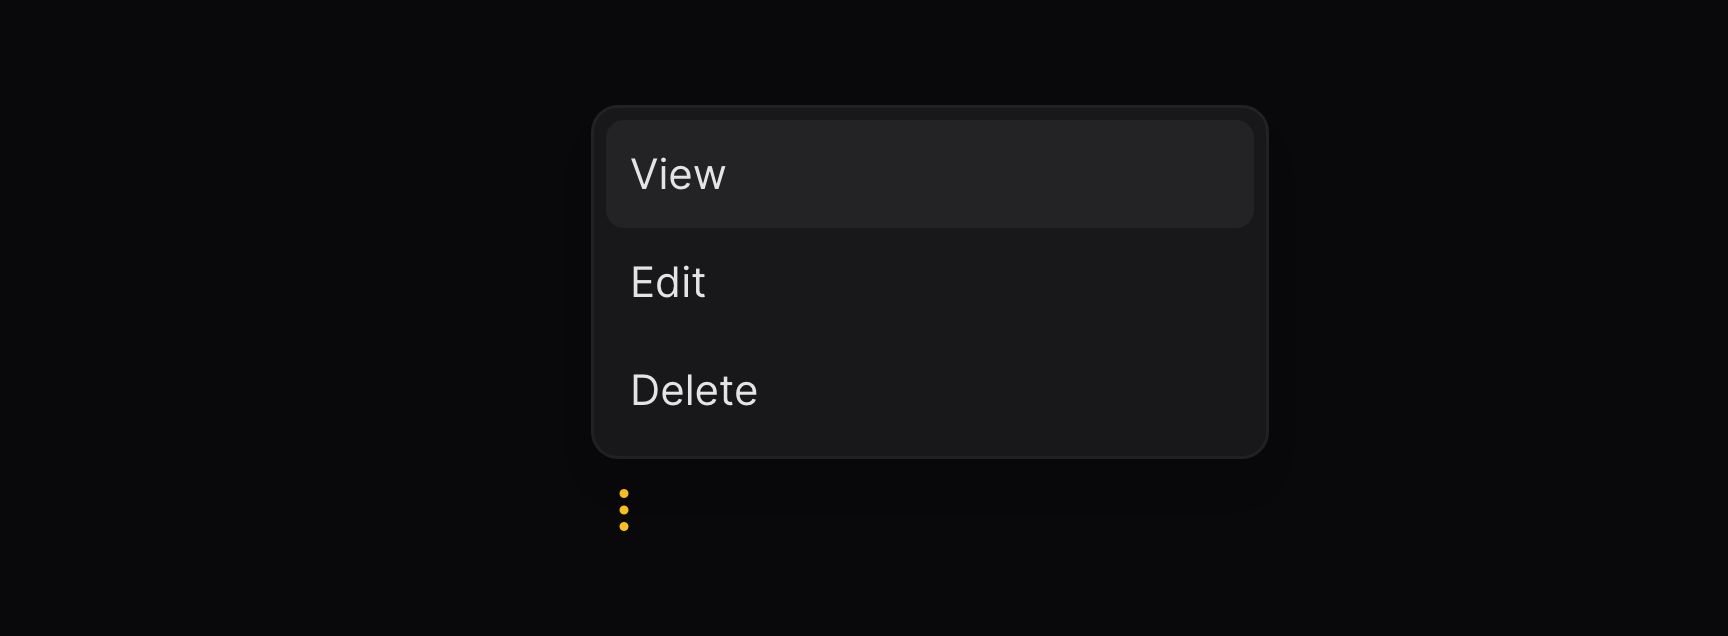The width and height of the screenshot is (1728, 636).
Task: Select View from the context menu
Action: [930, 174]
